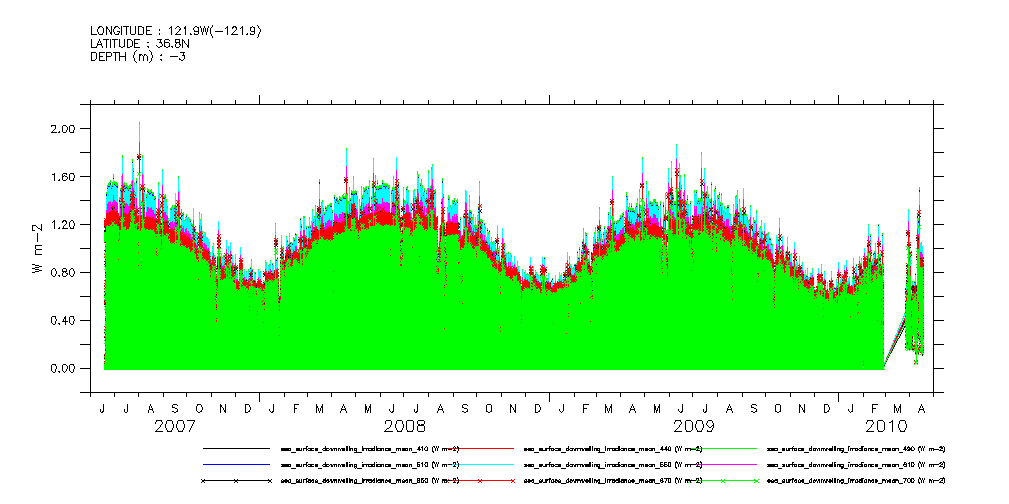The width and height of the screenshot is (1009, 504).
Task: Select the red legend line for irradiance 440
Action: pos(479,449)
